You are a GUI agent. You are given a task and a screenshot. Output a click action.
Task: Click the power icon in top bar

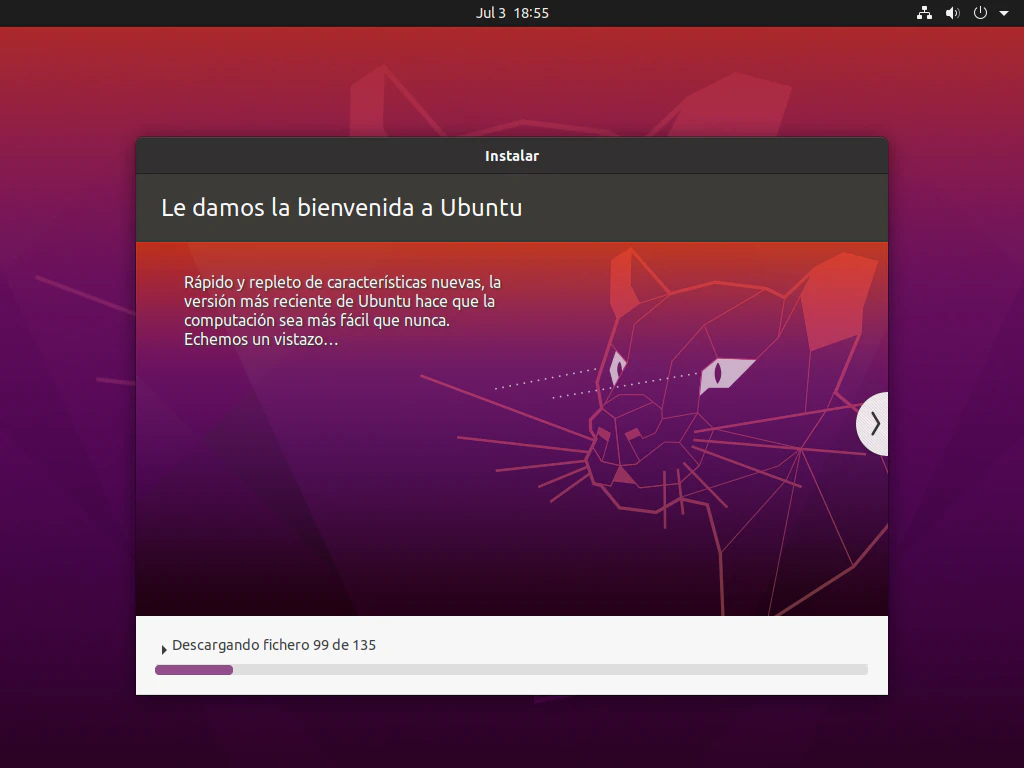point(980,13)
